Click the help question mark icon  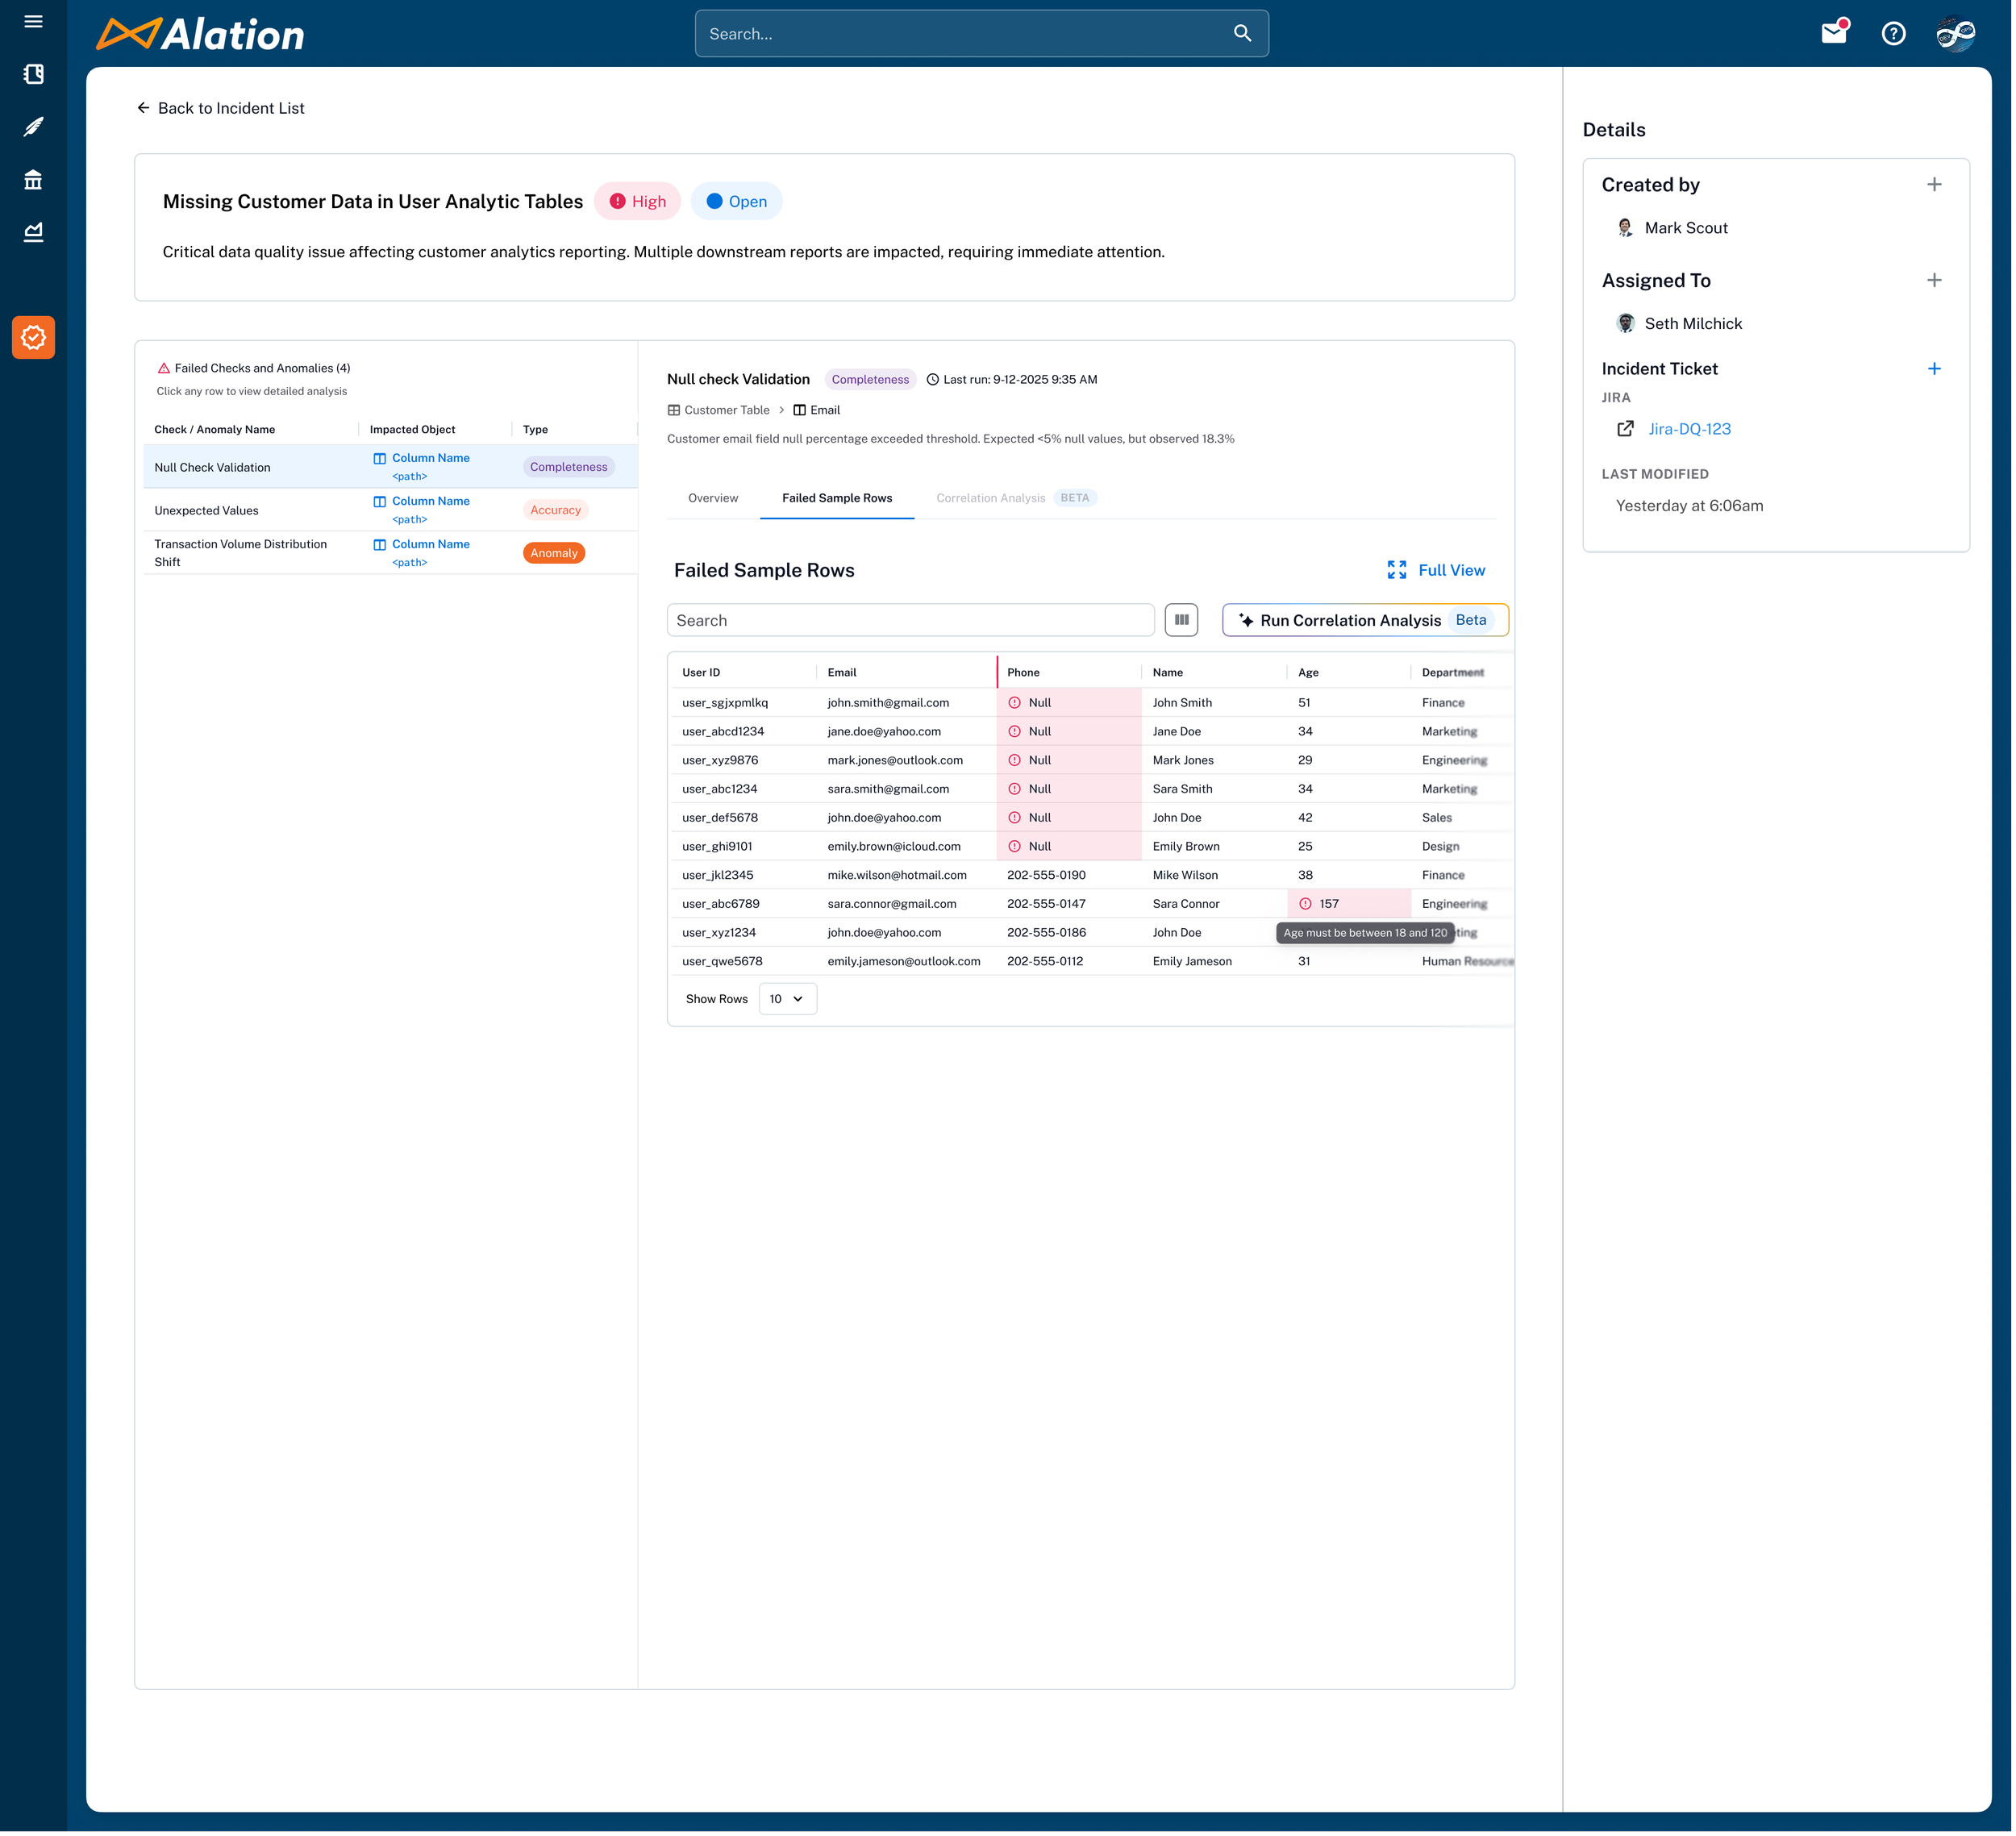pos(1893,33)
